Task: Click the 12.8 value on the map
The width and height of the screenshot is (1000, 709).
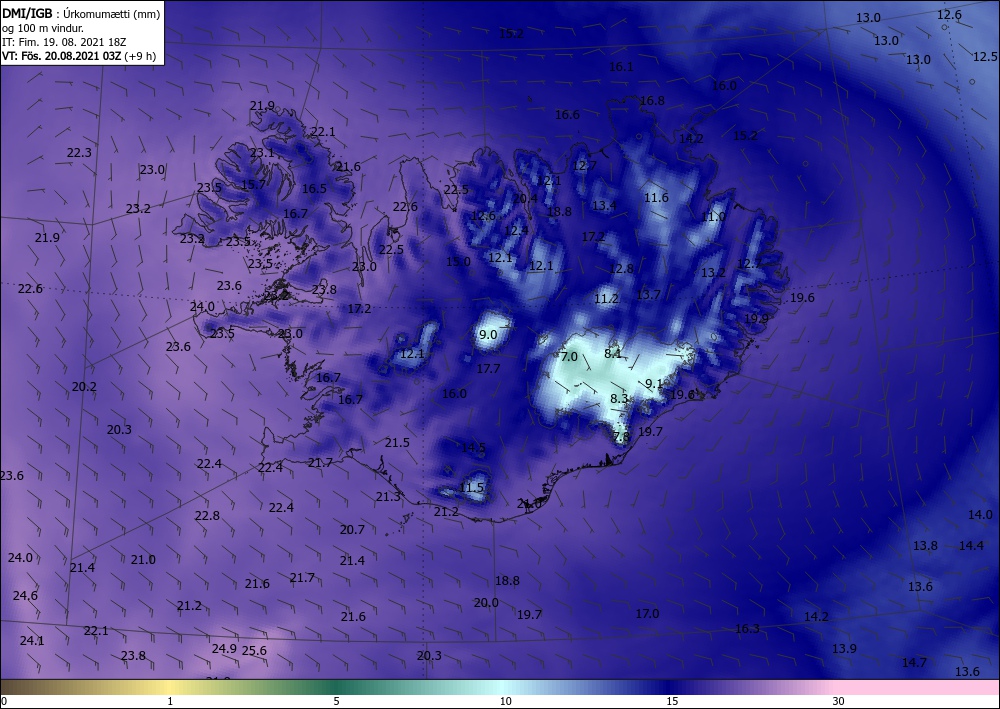Action: 621,268
